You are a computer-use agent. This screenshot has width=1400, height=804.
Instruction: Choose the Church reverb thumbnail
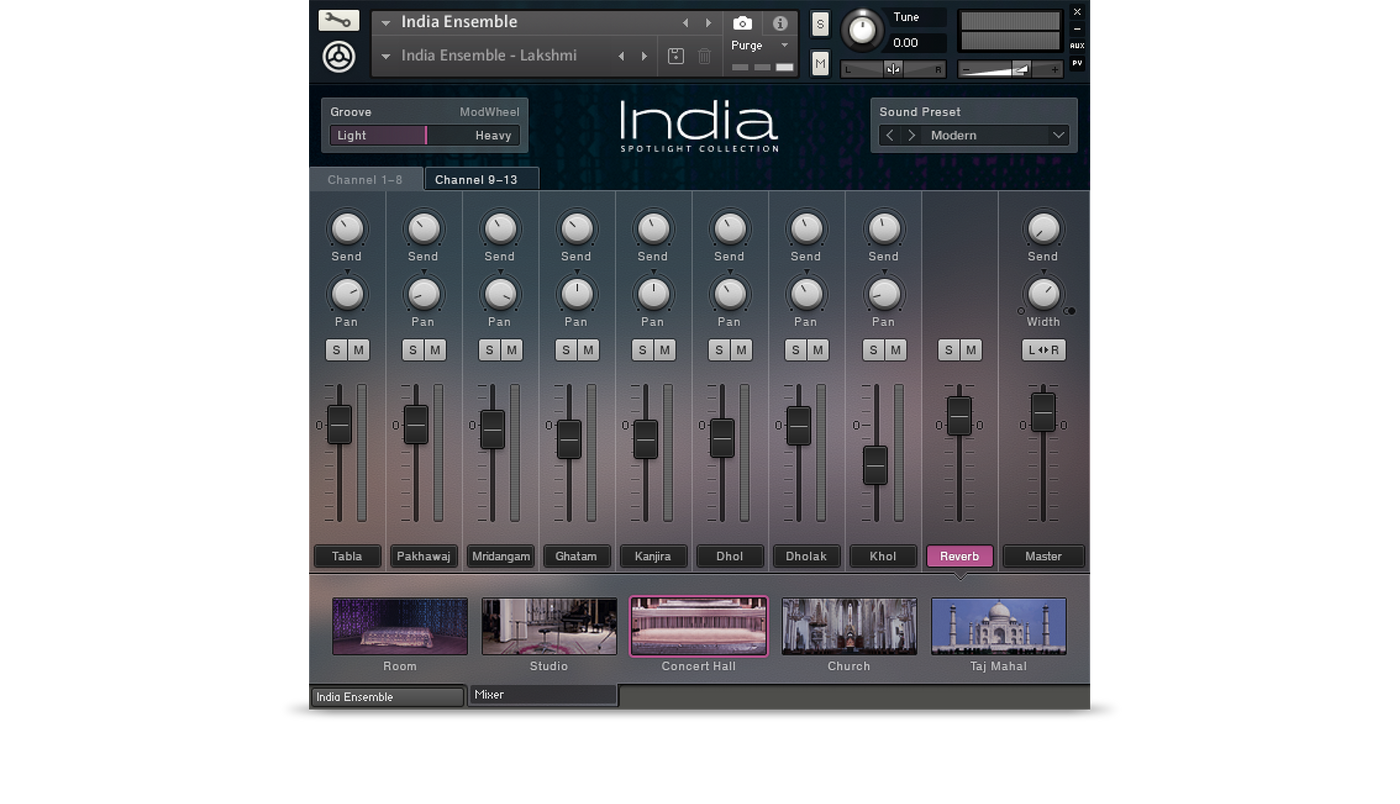coord(849,626)
